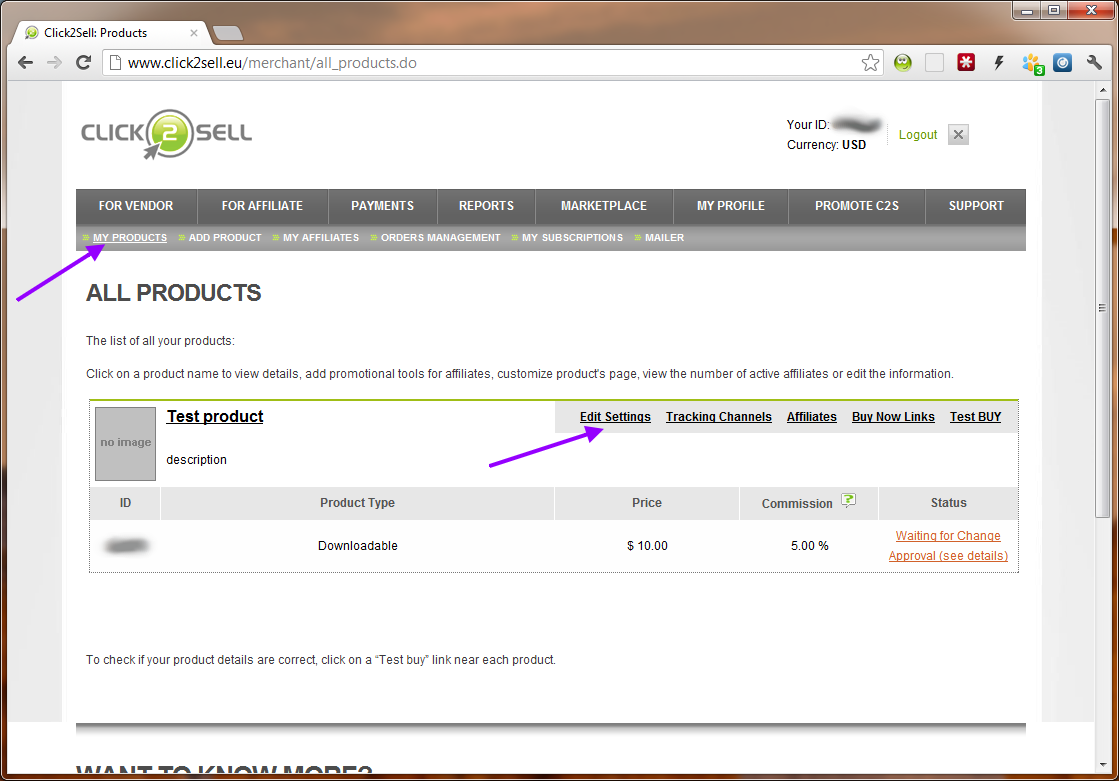Click the 5.00 % commission value
The height and width of the screenshot is (781, 1119).
809,545
